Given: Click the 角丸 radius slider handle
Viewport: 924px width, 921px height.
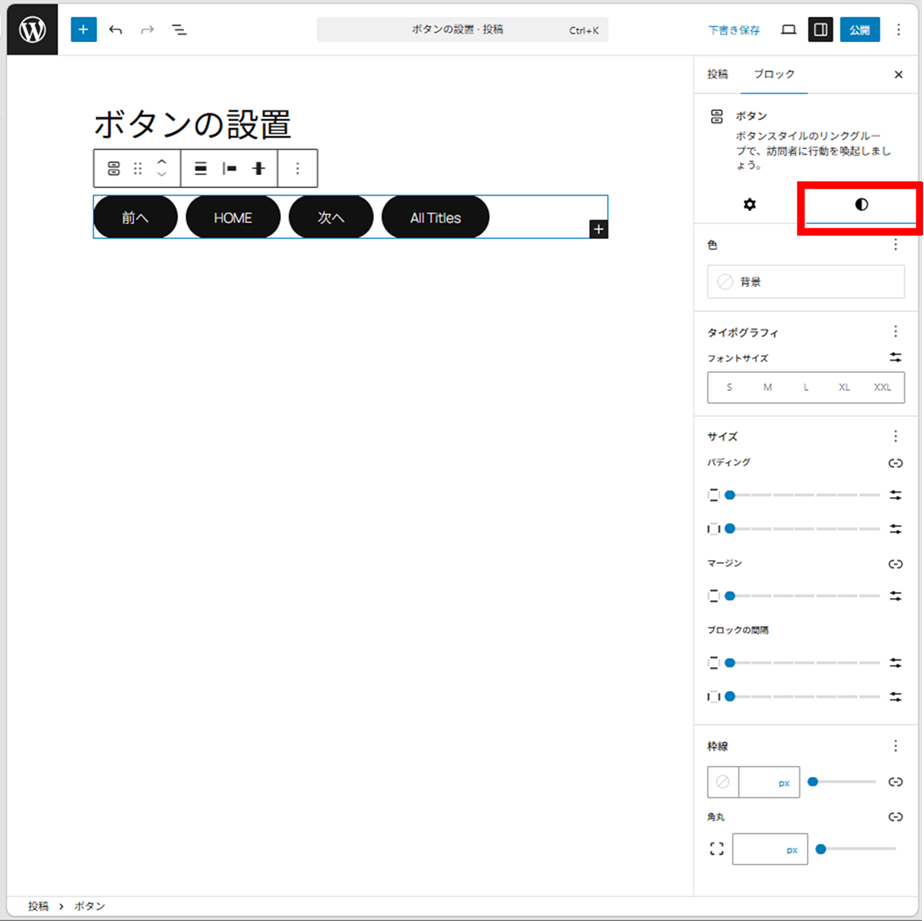Looking at the screenshot, I should pyautogui.click(x=821, y=849).
